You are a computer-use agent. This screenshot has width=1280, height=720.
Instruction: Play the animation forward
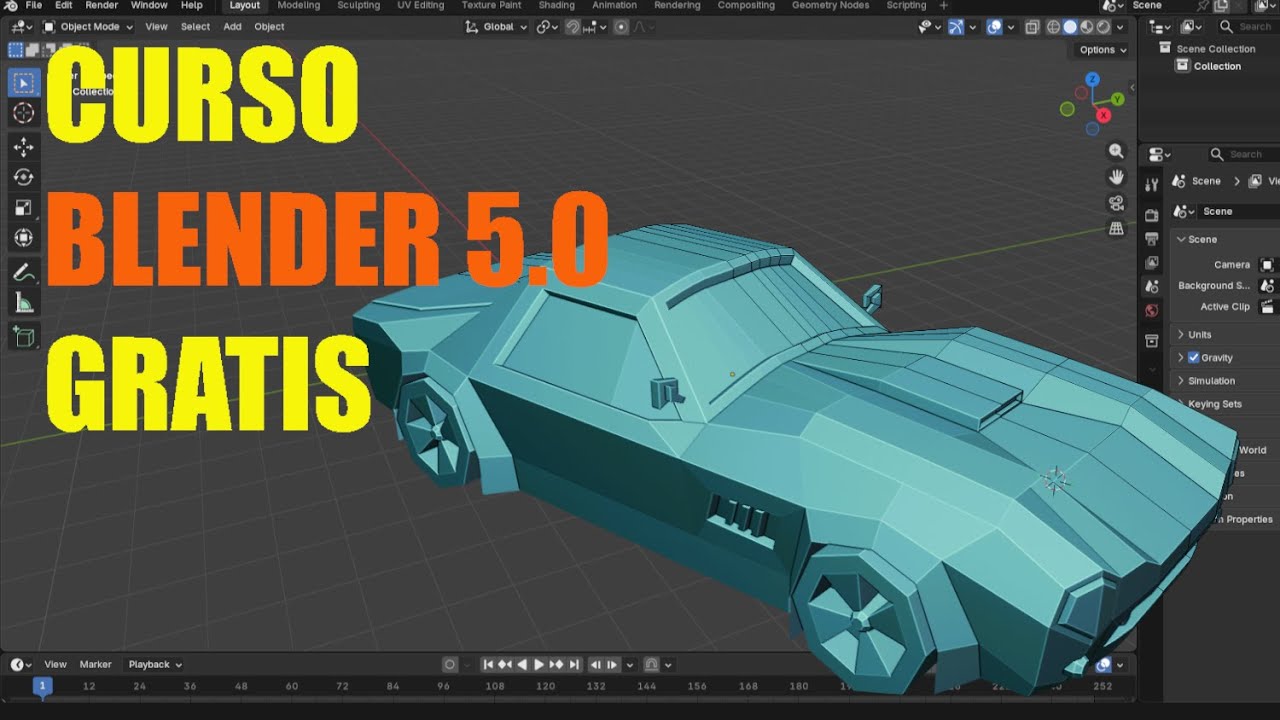click(x=539, y=664)
